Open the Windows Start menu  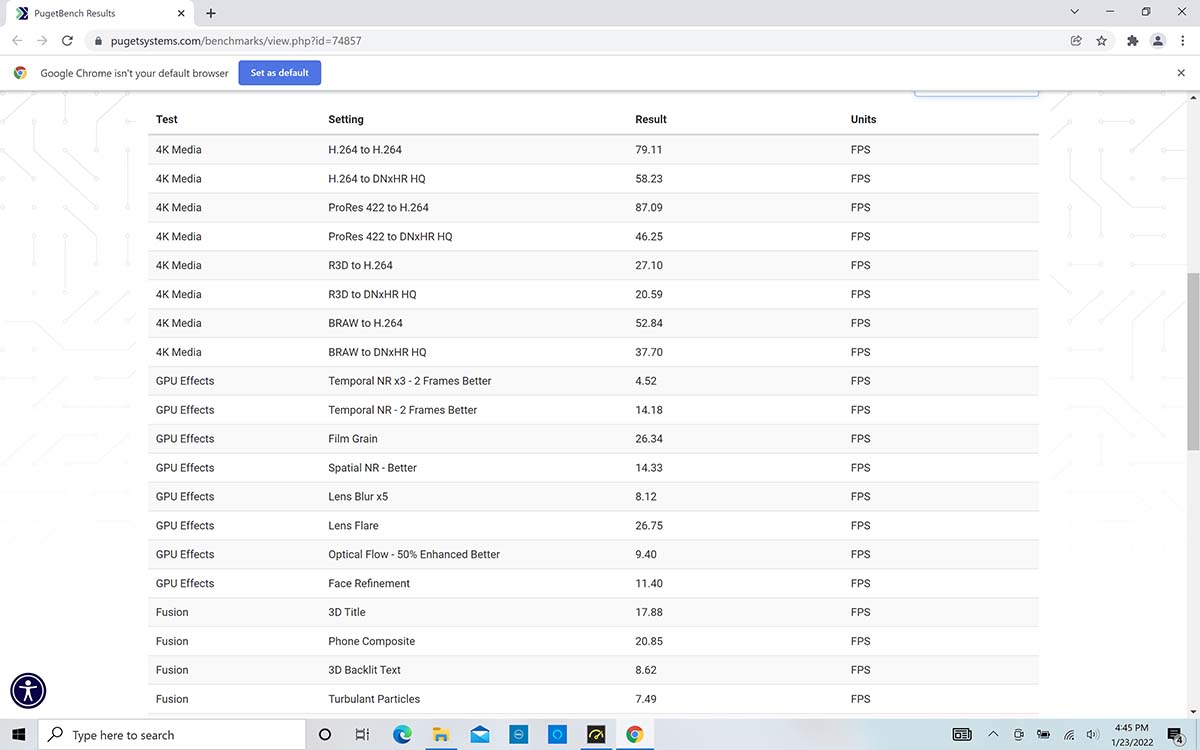coord(18,735)
